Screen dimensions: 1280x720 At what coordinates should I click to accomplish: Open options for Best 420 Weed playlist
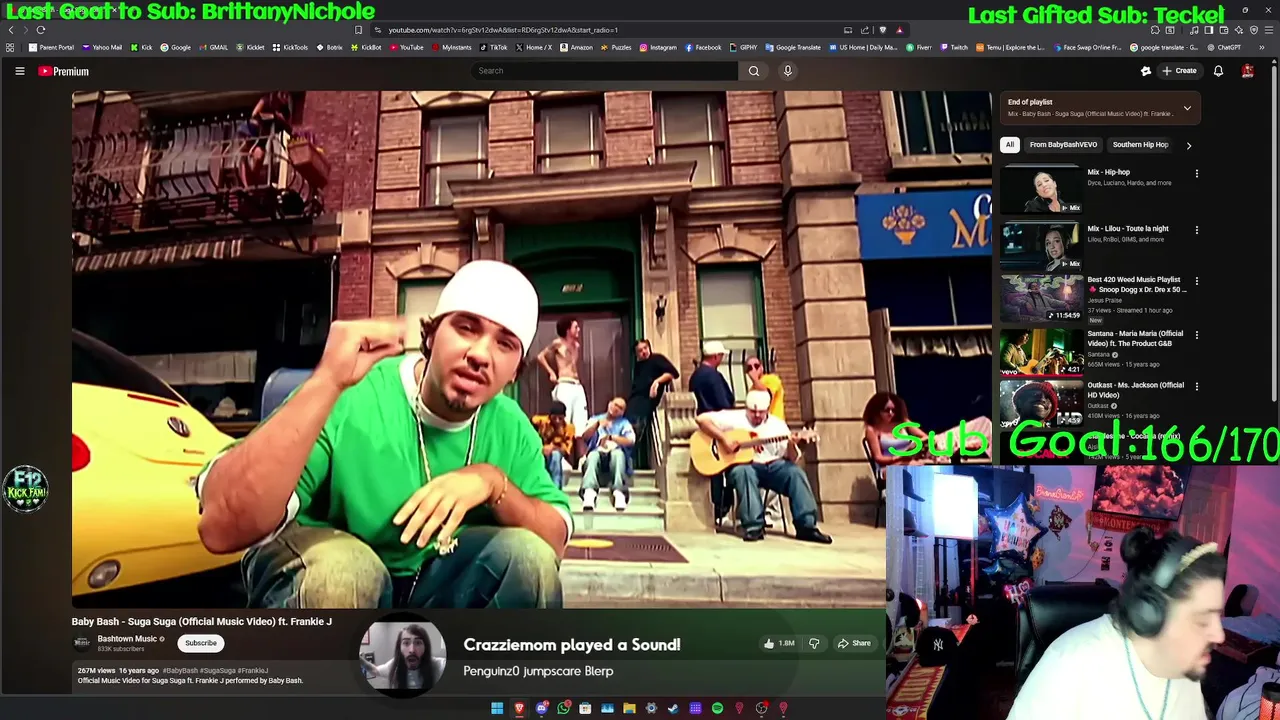click(x=1196, y=281)
